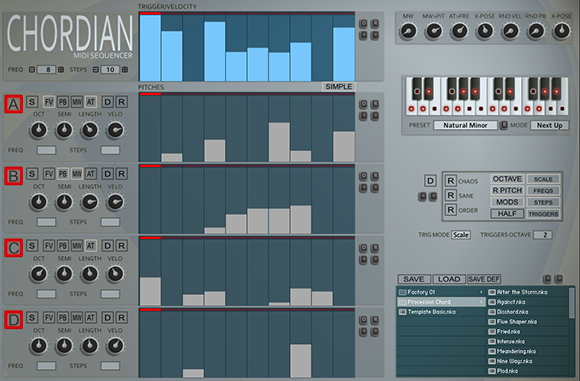
Task: Select the Against.nka preset file
Action: pyautogui.click(x=528, y=302)
